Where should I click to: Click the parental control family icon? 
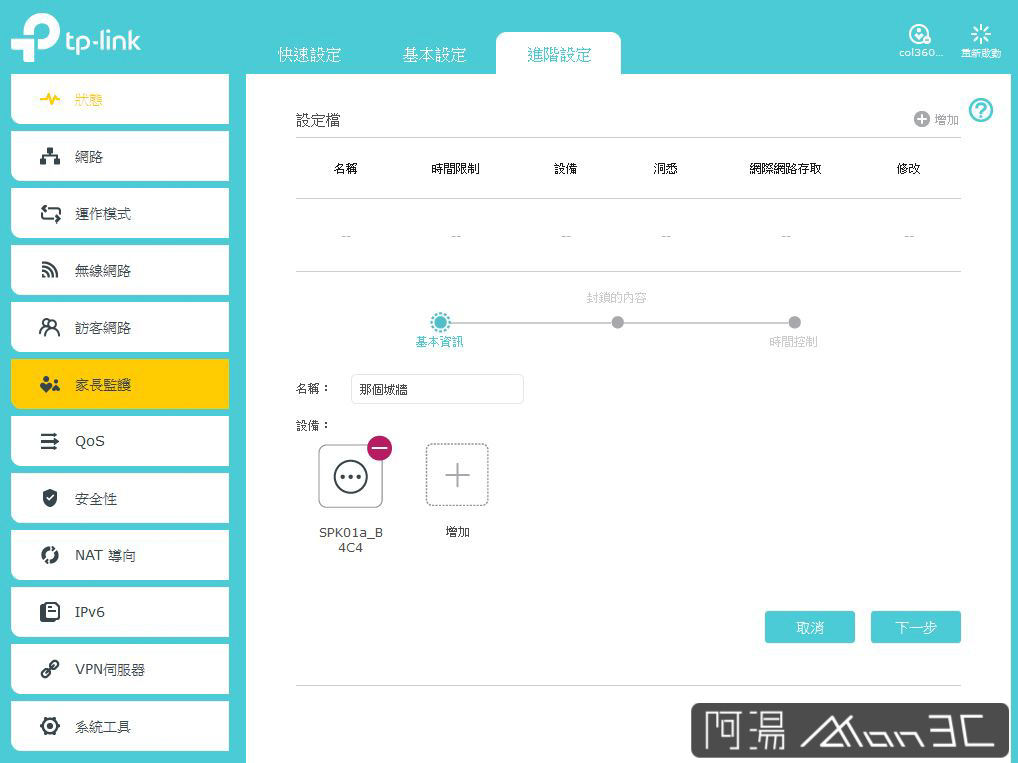[x=50, y=384]
